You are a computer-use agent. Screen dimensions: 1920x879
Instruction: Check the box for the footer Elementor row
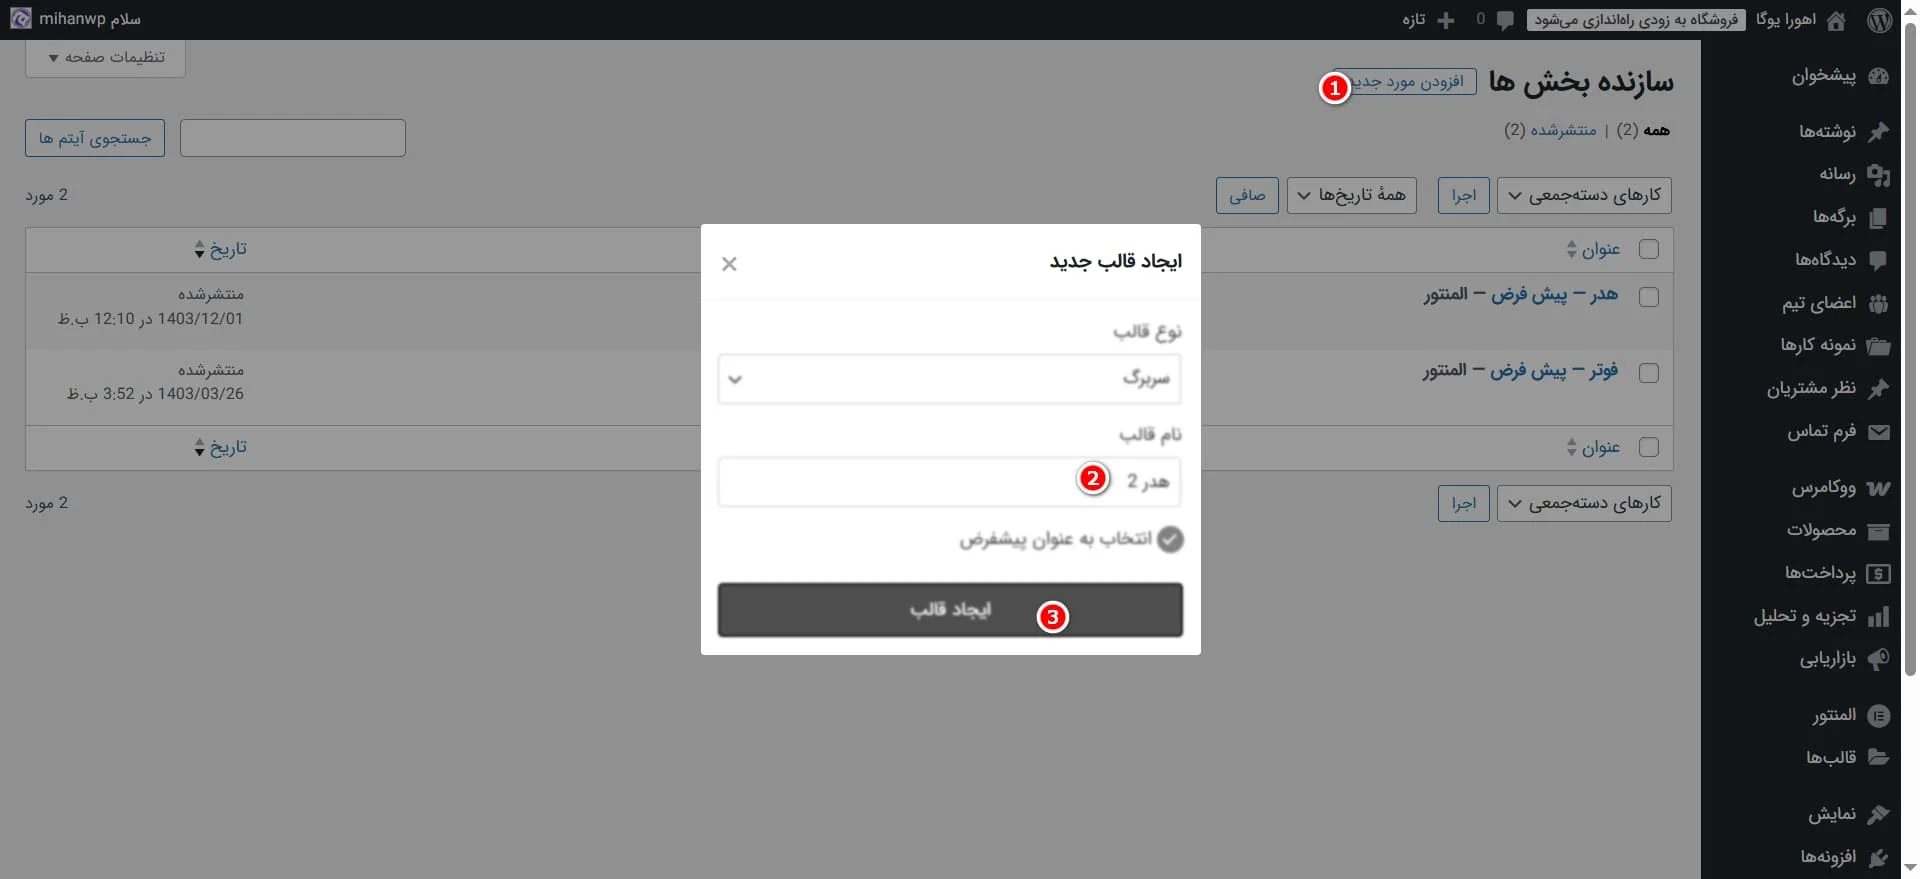[x=1649, y=373]
